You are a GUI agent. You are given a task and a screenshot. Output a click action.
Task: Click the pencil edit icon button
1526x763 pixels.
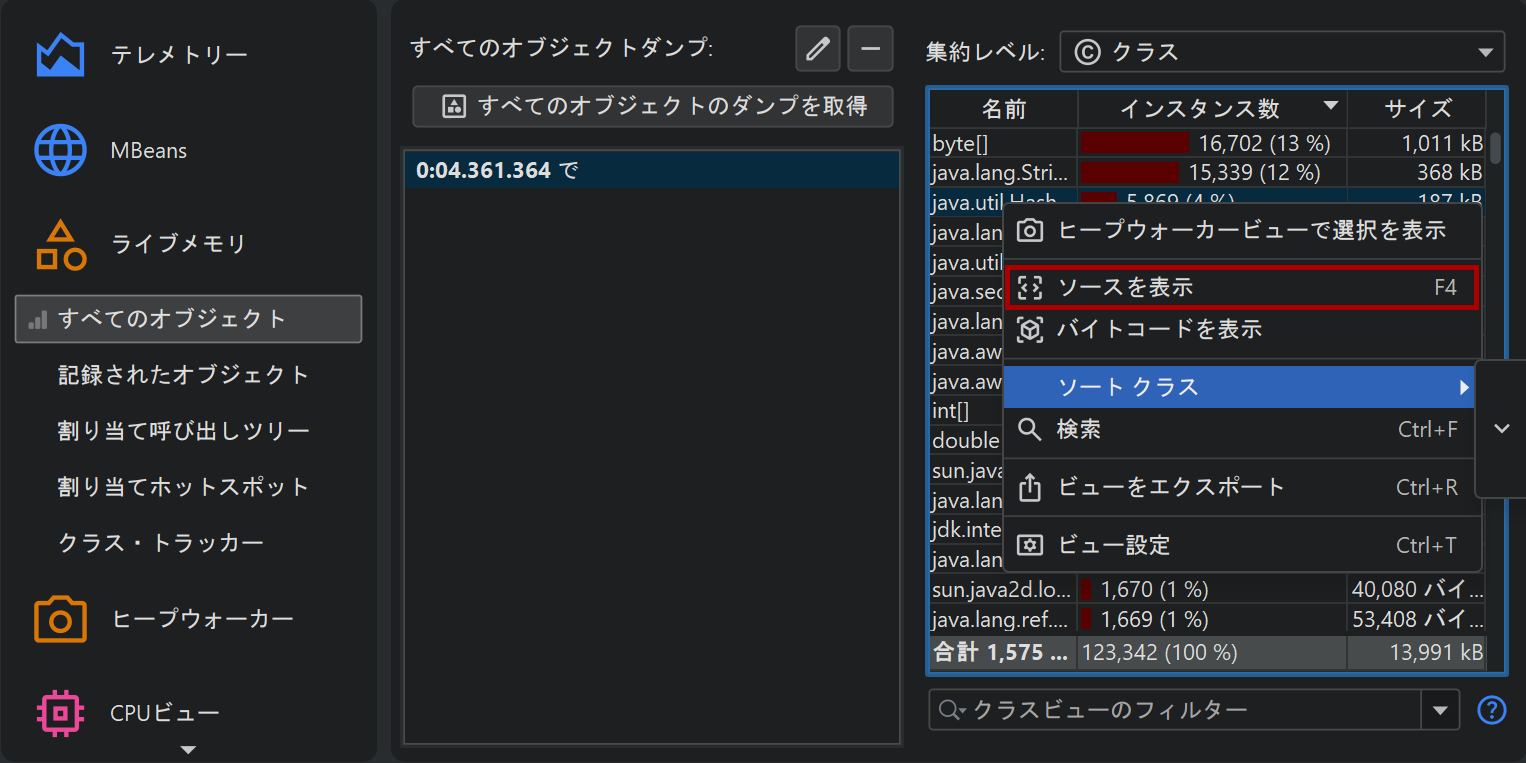[818, 49]
